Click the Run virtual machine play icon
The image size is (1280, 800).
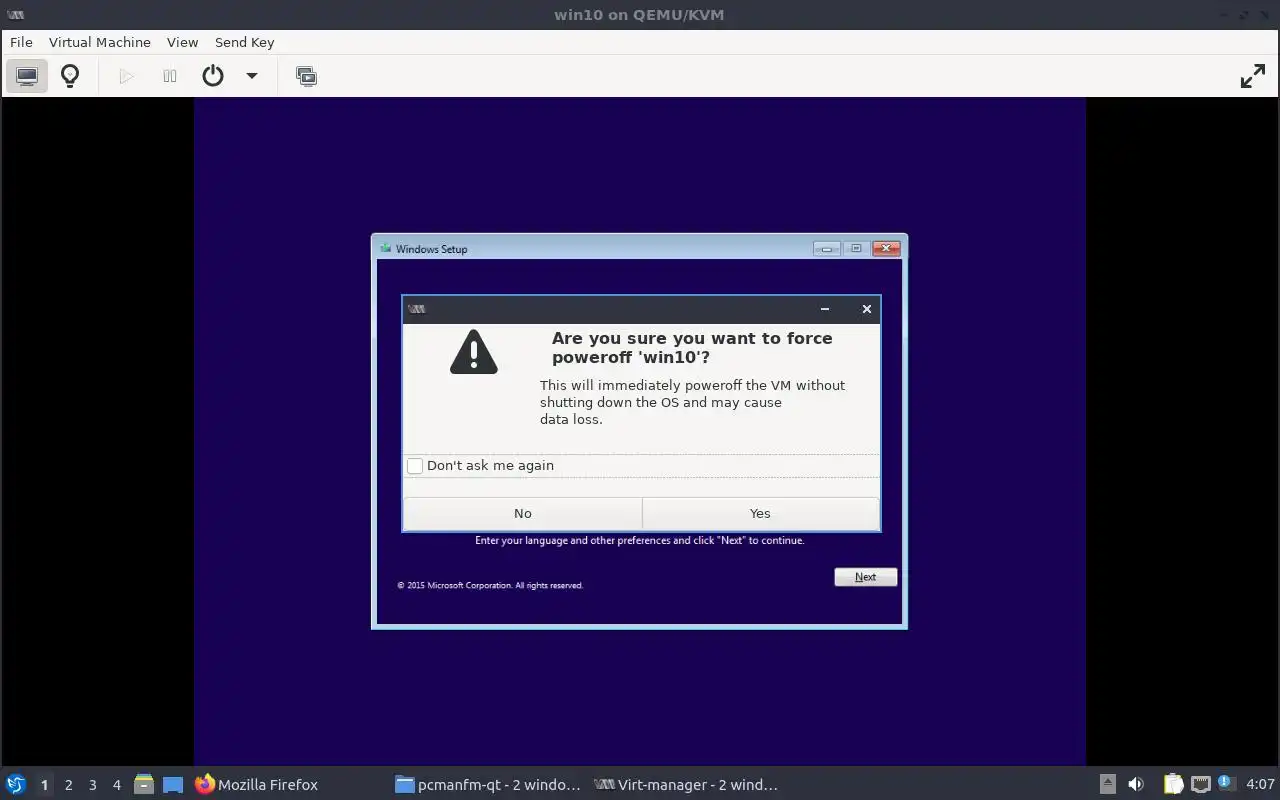(x=126, y=76)
